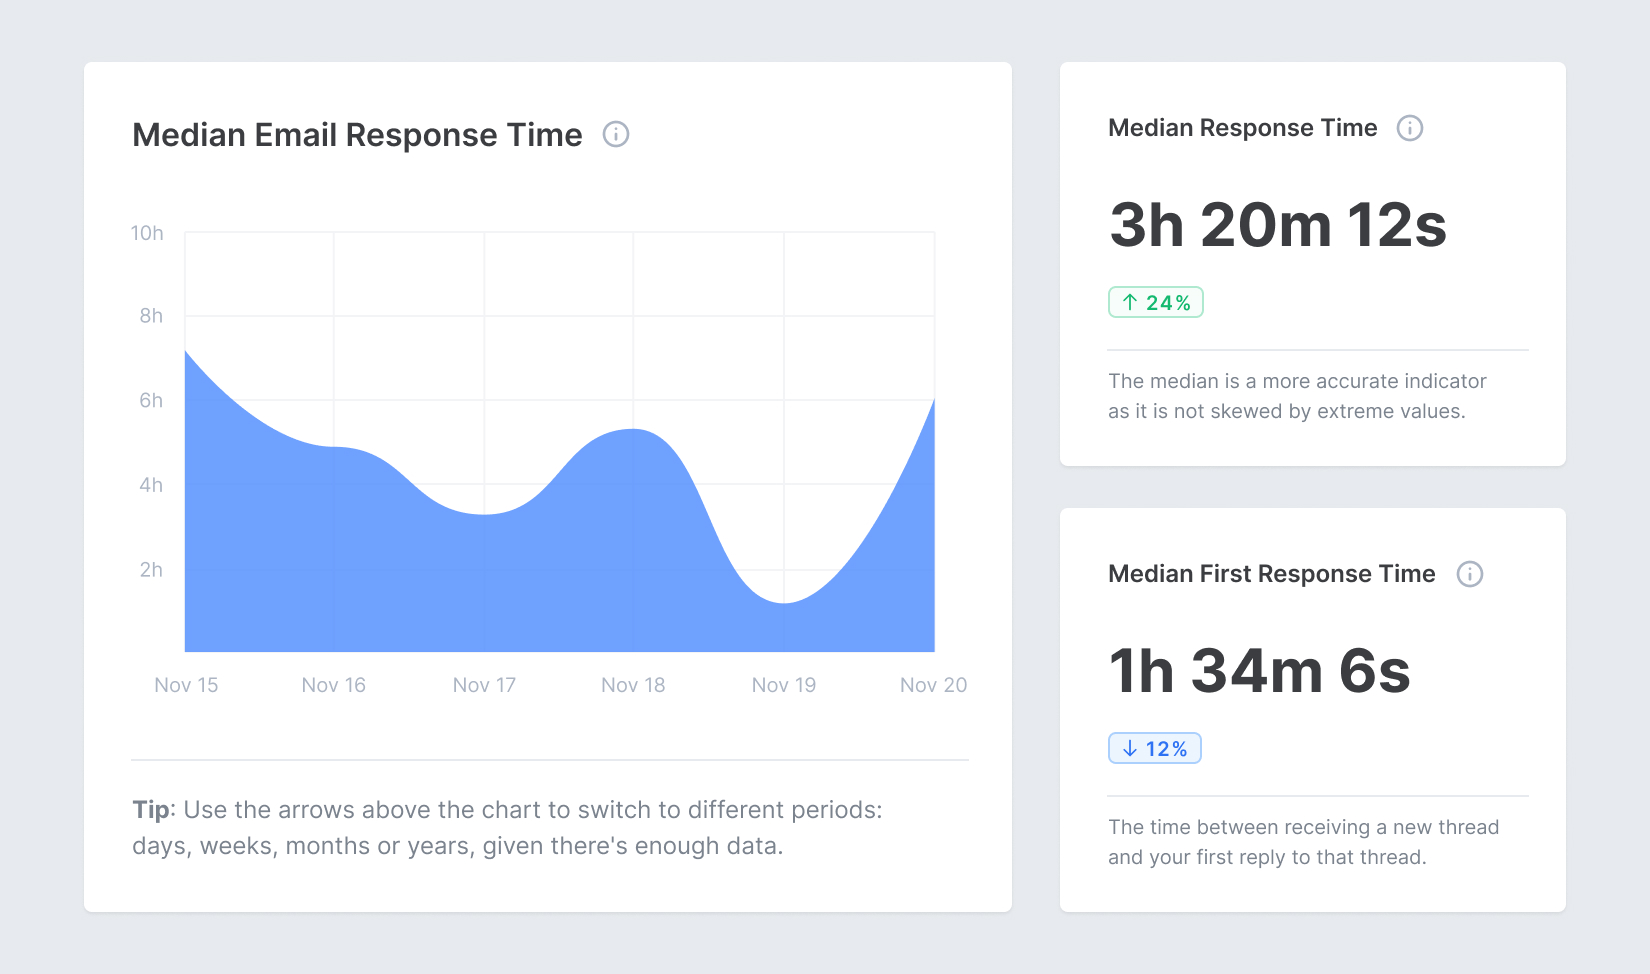
Task: Select the Nov 17 axis label
Action: (484, 685)
